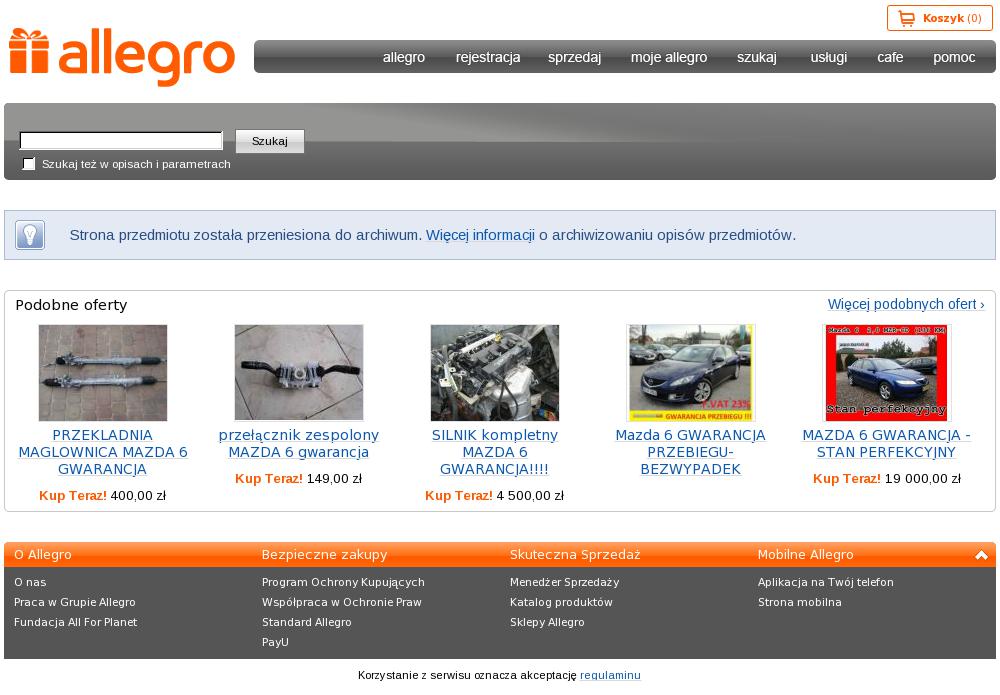Click the 400,00 zł price text
This screenshot has height=695, width=1000.
click(138, 495)
